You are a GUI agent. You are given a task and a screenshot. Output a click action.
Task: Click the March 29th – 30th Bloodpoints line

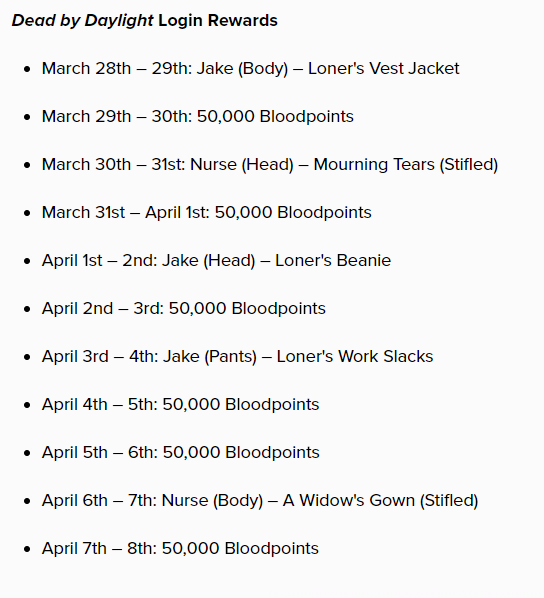(198, 117)
